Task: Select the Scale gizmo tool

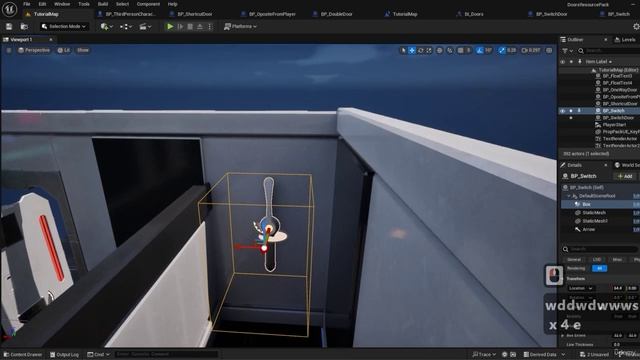Action: [429, 50]
